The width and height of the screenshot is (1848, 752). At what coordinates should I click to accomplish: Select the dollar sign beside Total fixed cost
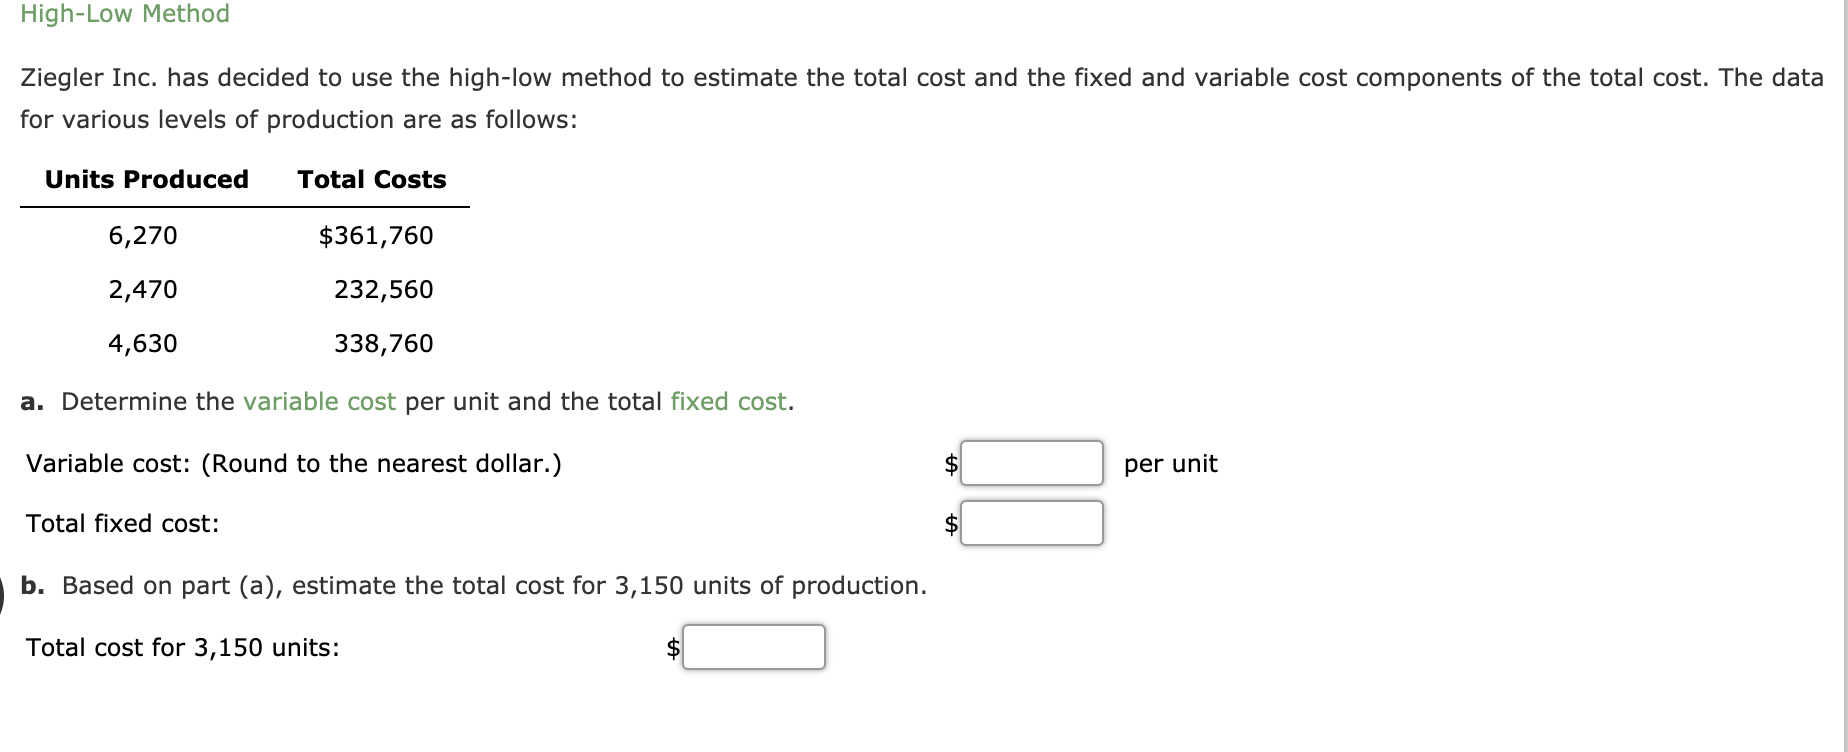[x=950, y=521]
